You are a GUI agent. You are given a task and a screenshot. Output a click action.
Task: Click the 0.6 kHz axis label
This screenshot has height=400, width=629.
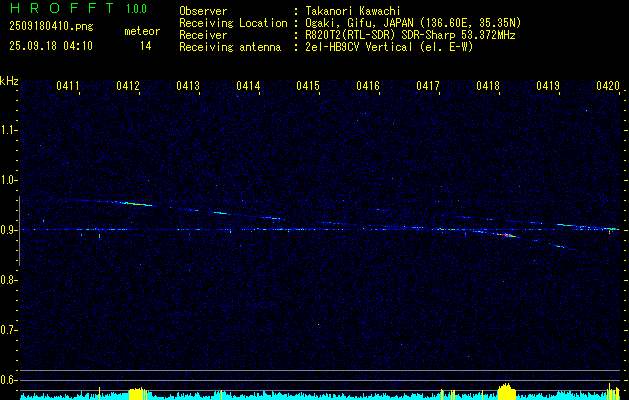[x=8, y=380]
